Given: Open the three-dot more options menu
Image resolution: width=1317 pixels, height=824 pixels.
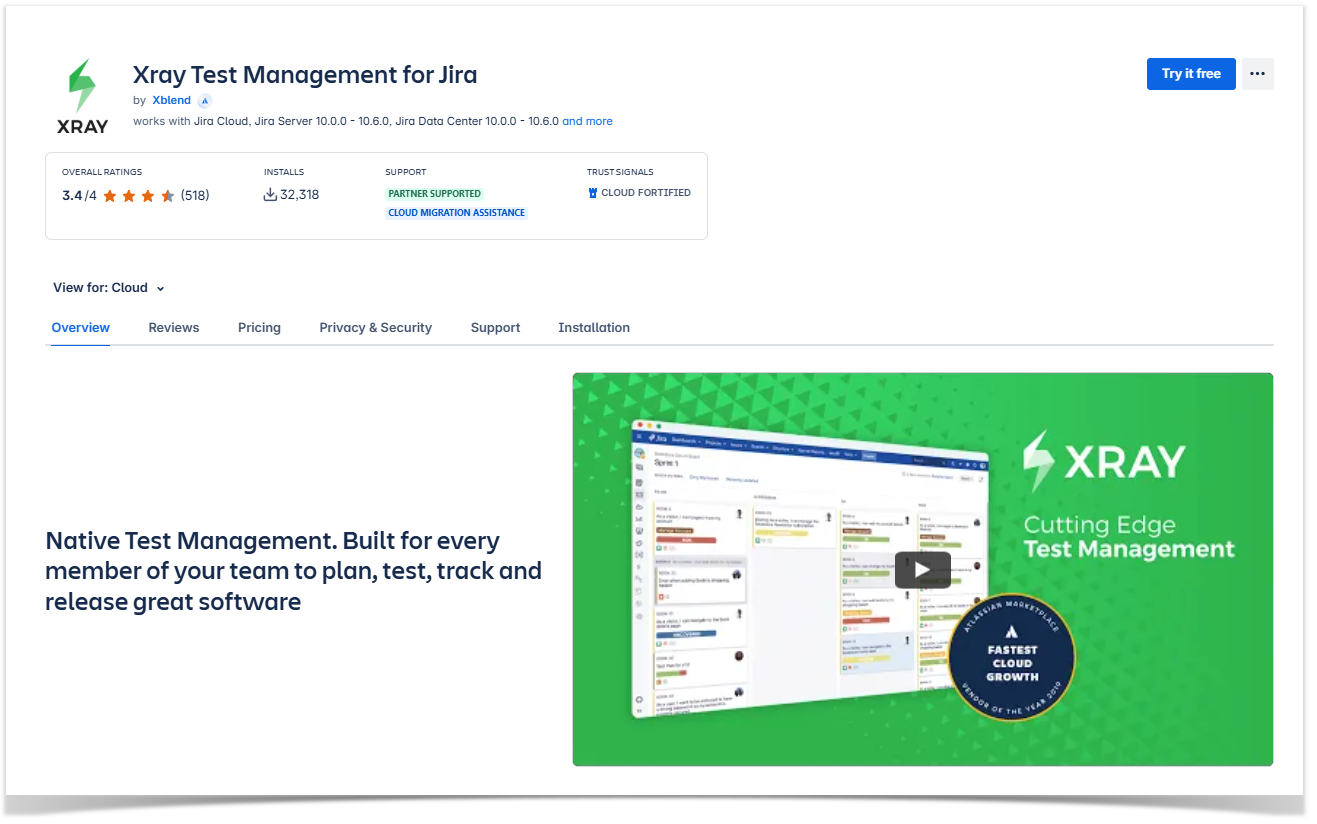Looking at the screenshot, I should coord(1257,74).
